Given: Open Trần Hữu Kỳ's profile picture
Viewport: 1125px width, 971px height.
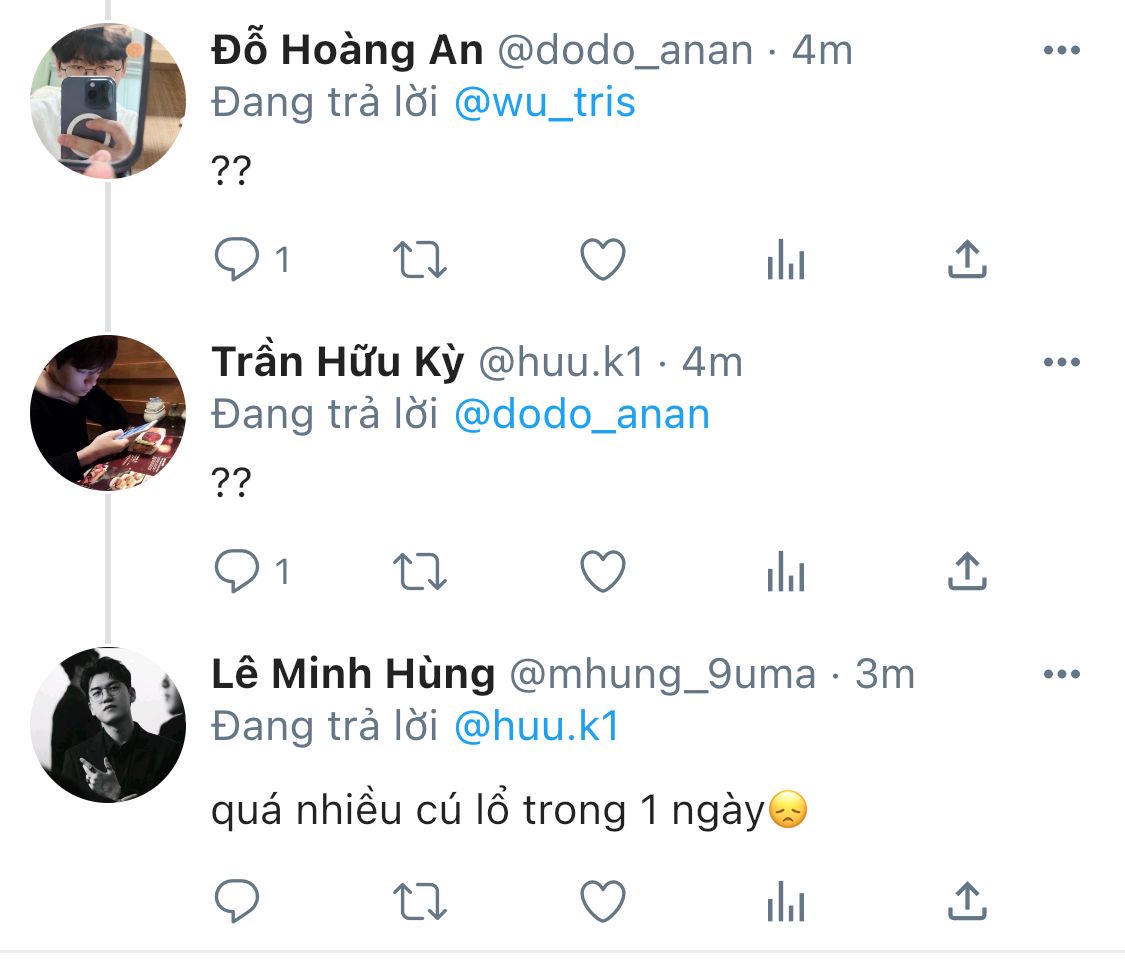Looking at the screenshot, I should click(108, 413).
